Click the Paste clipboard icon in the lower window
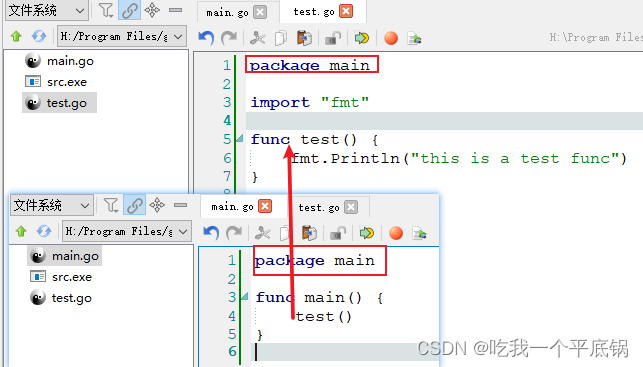 point(309,233)
